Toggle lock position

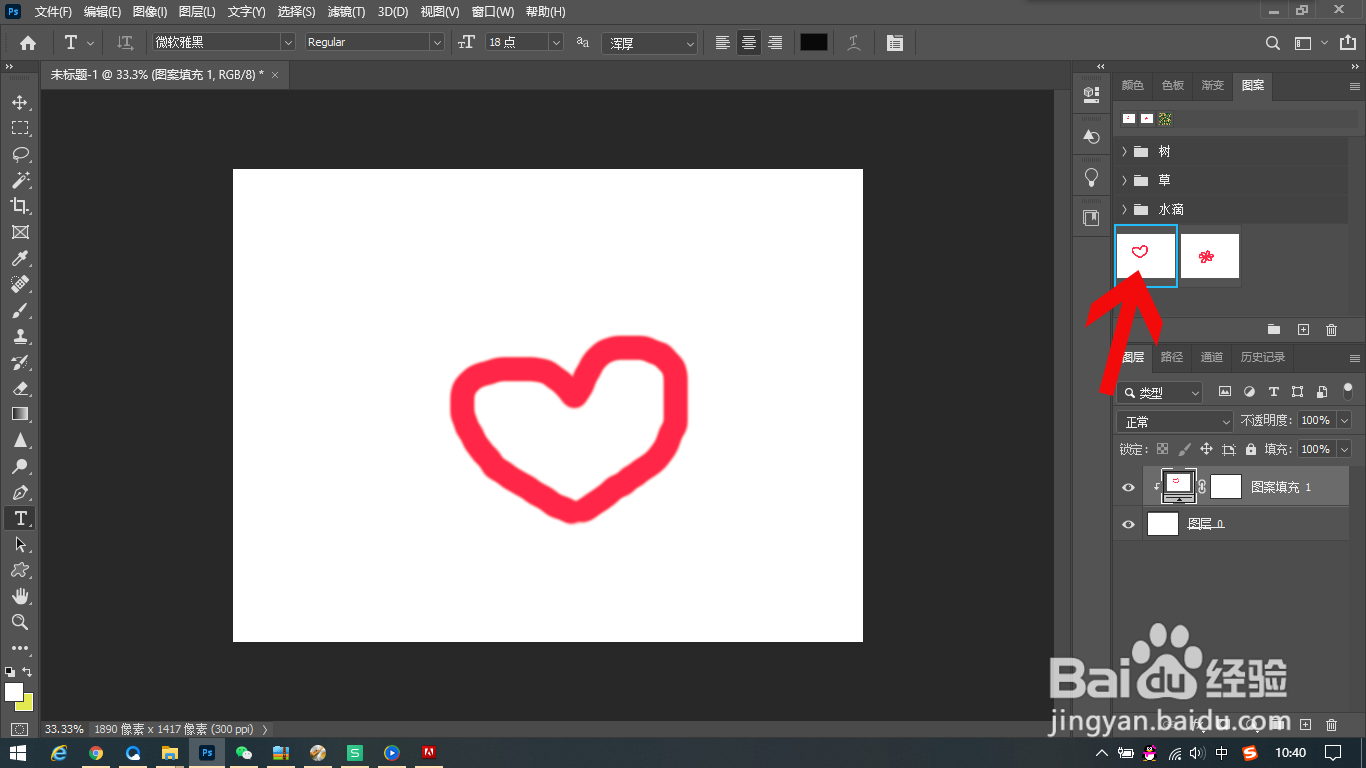pos(1207,450)
